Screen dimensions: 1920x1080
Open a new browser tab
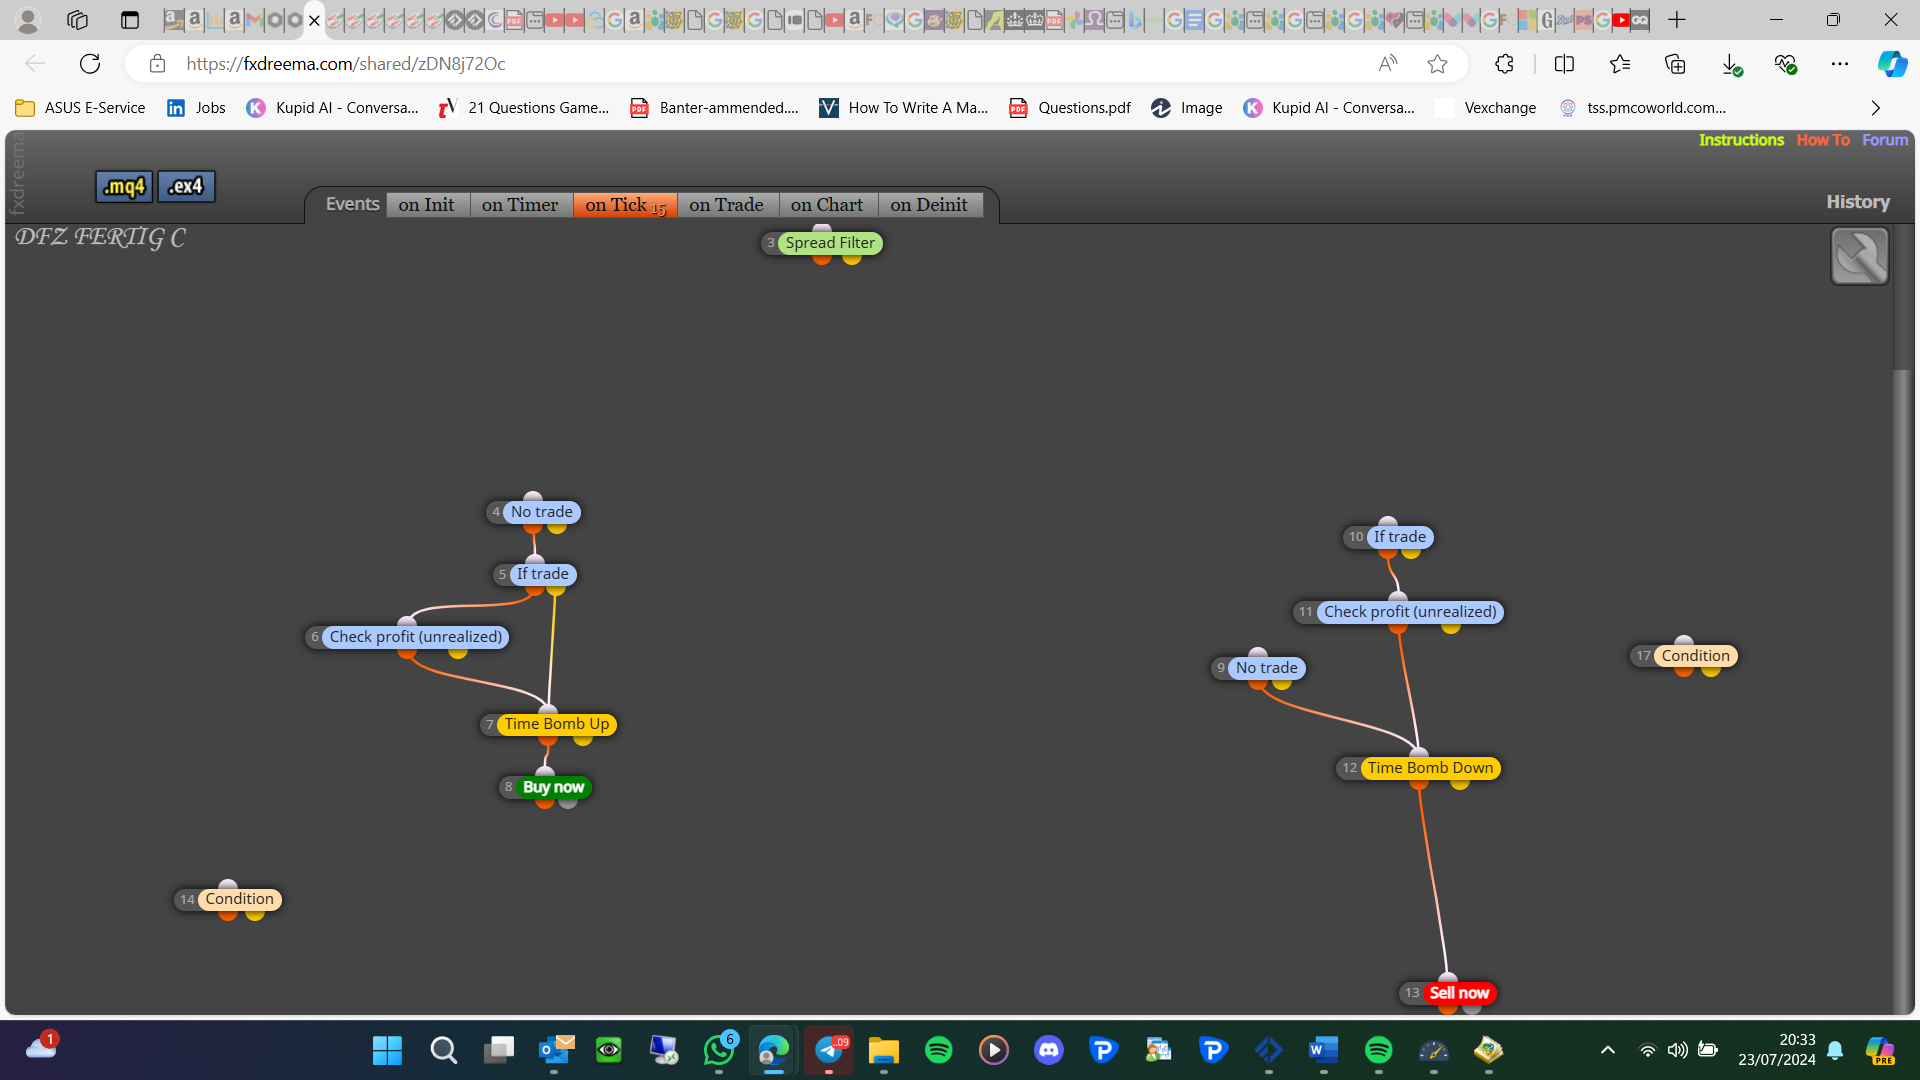1677,20
